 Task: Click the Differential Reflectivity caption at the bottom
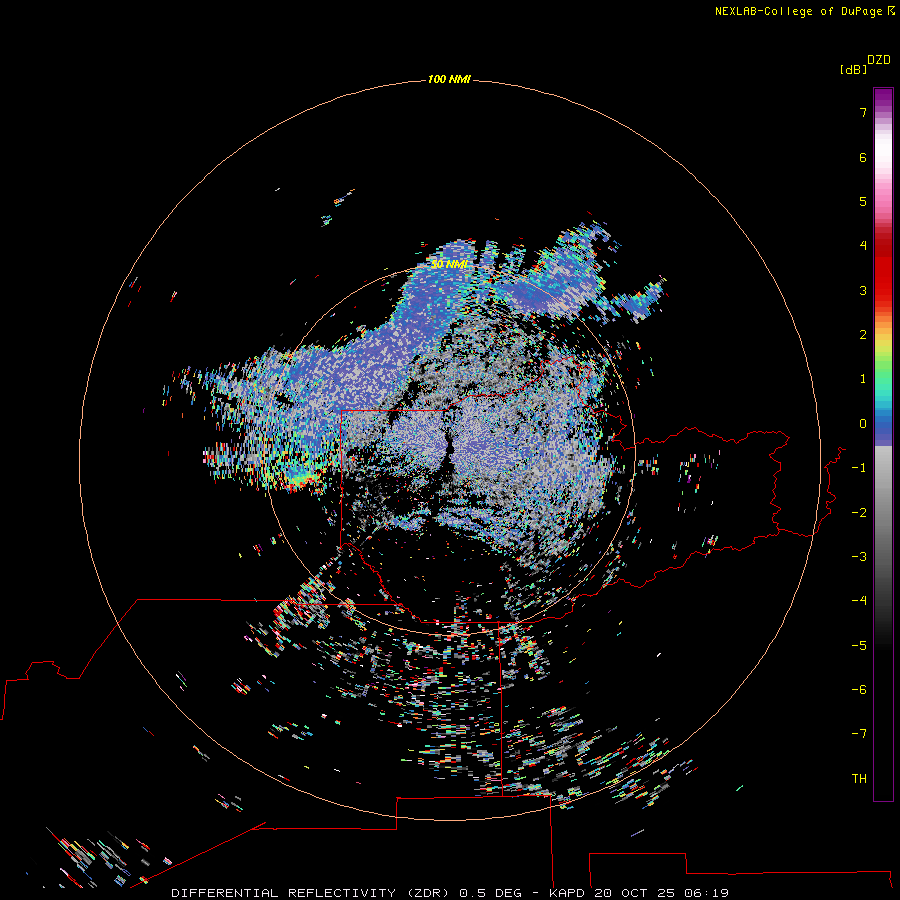[450, 893]
